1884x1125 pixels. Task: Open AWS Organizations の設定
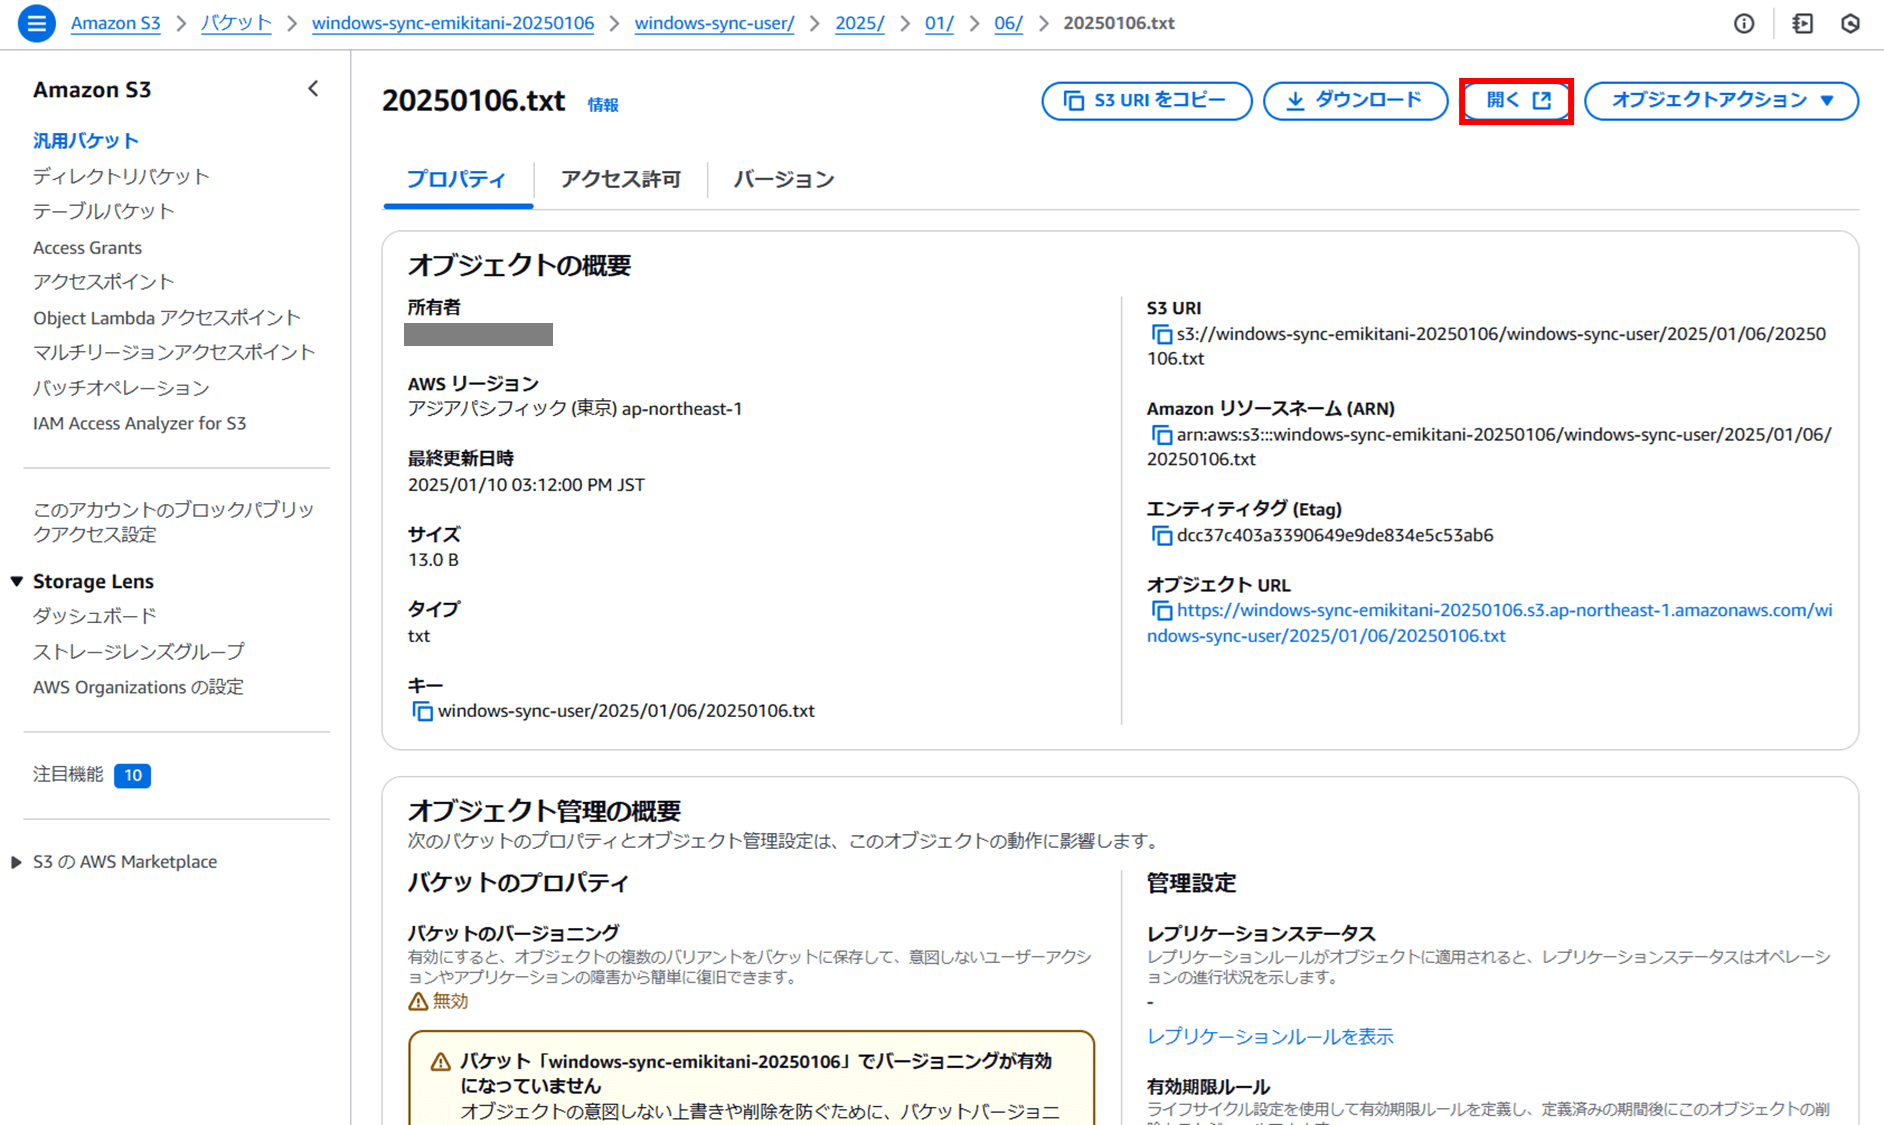[x=138, y=687]
